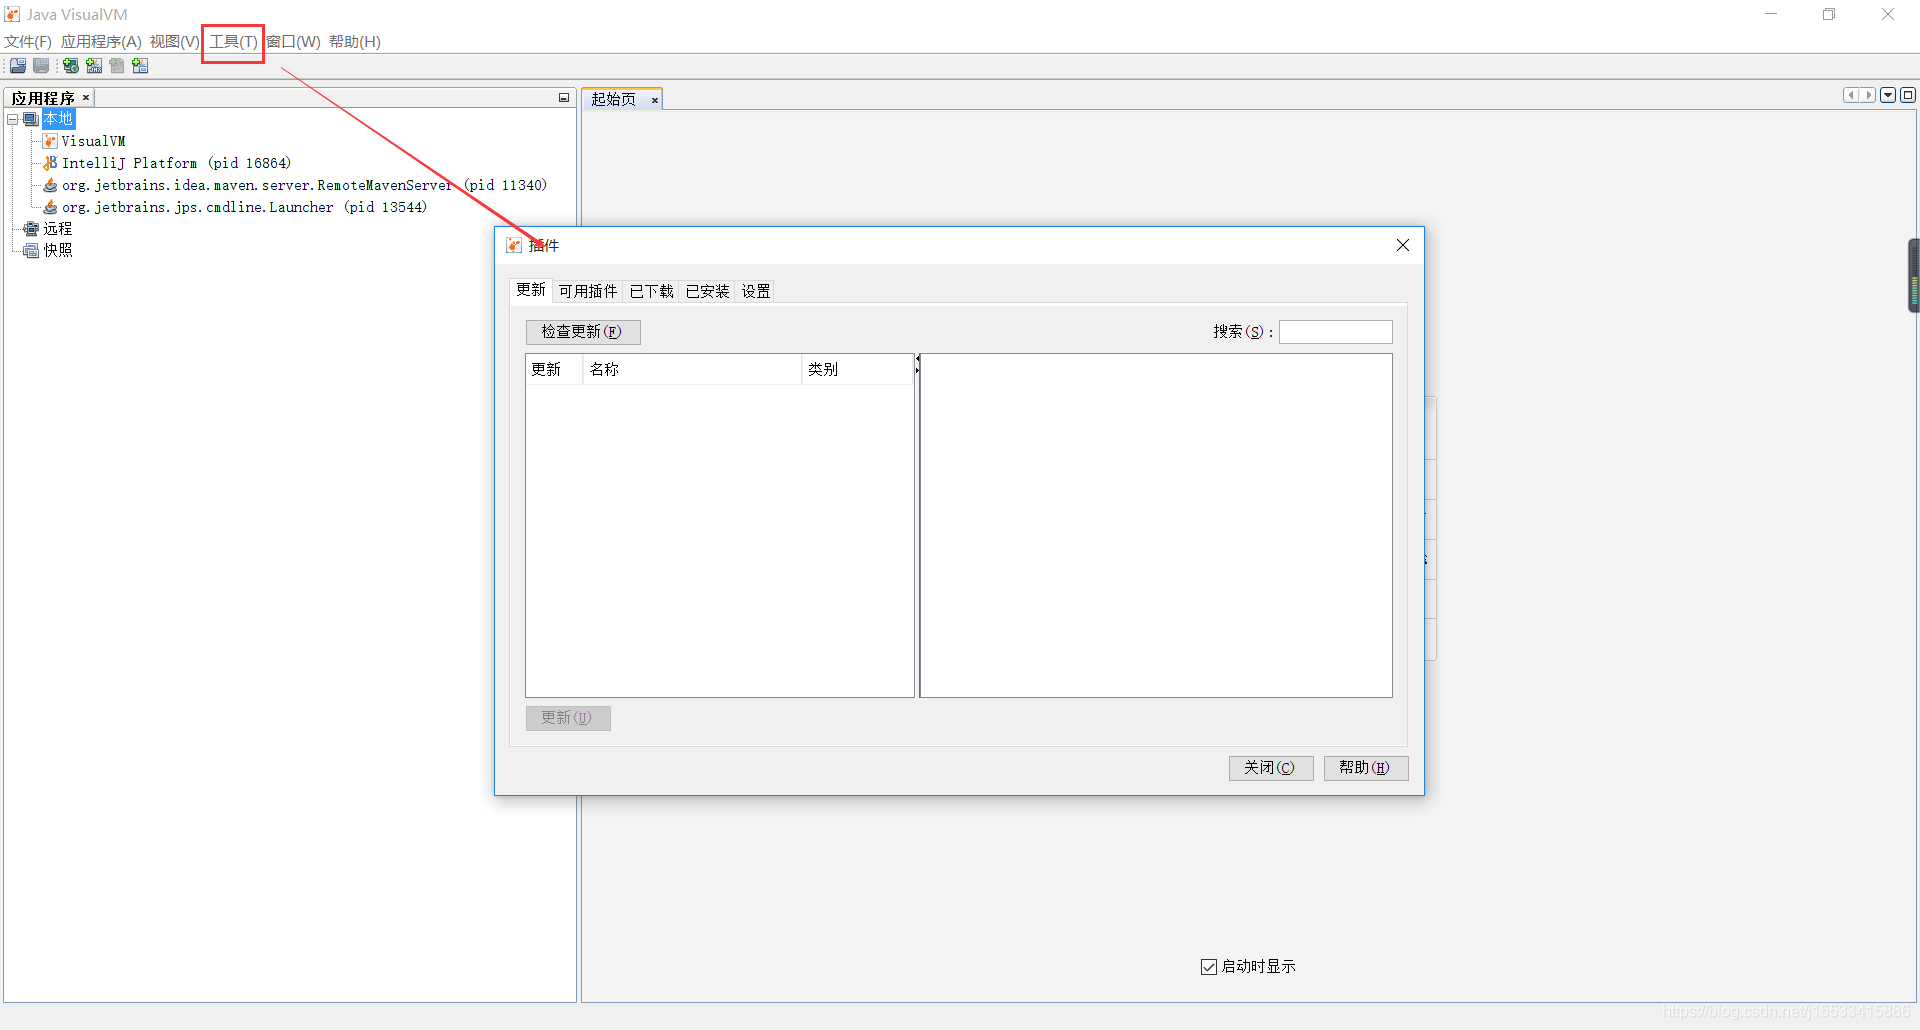Click the 远程 remote hosts icon
Viewport: 1920px width, 1030px height.
point(31,229)
